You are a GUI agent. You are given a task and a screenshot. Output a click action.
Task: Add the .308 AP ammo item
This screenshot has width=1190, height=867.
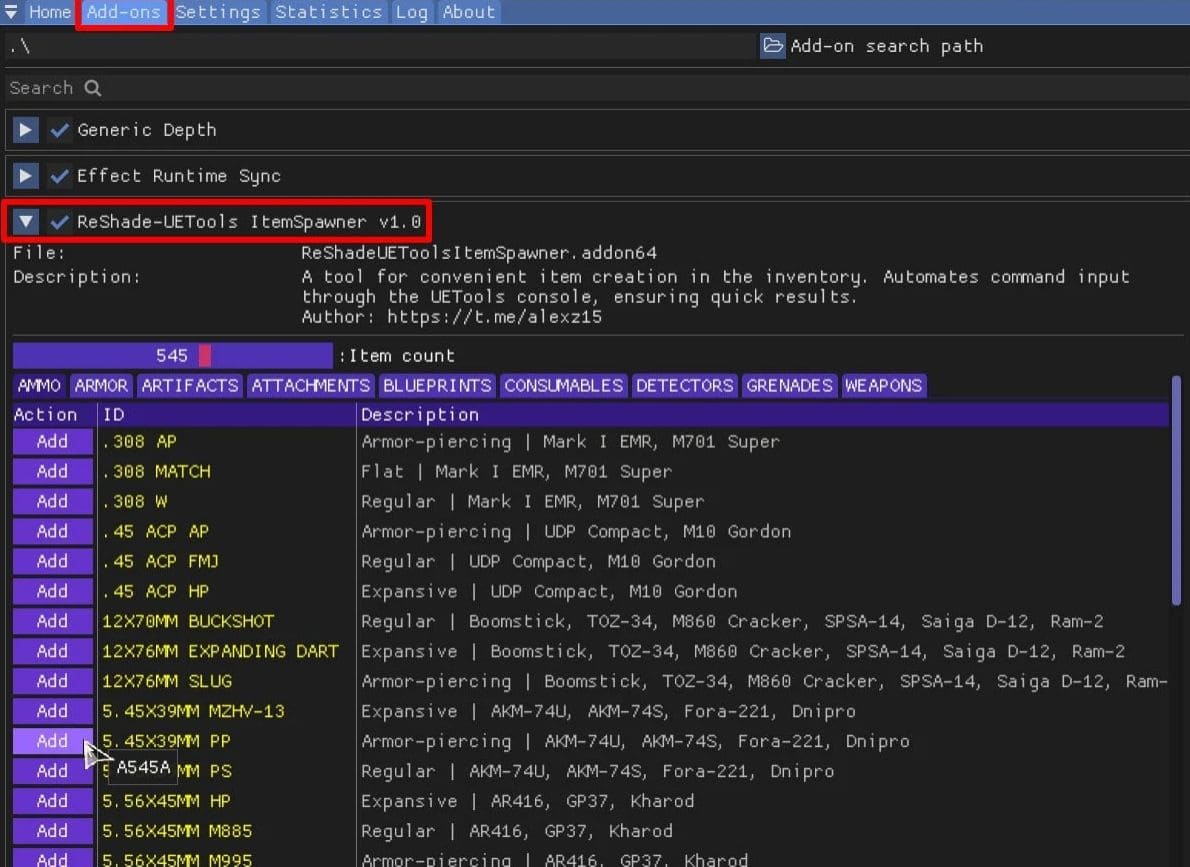click(x=52, y=442)
